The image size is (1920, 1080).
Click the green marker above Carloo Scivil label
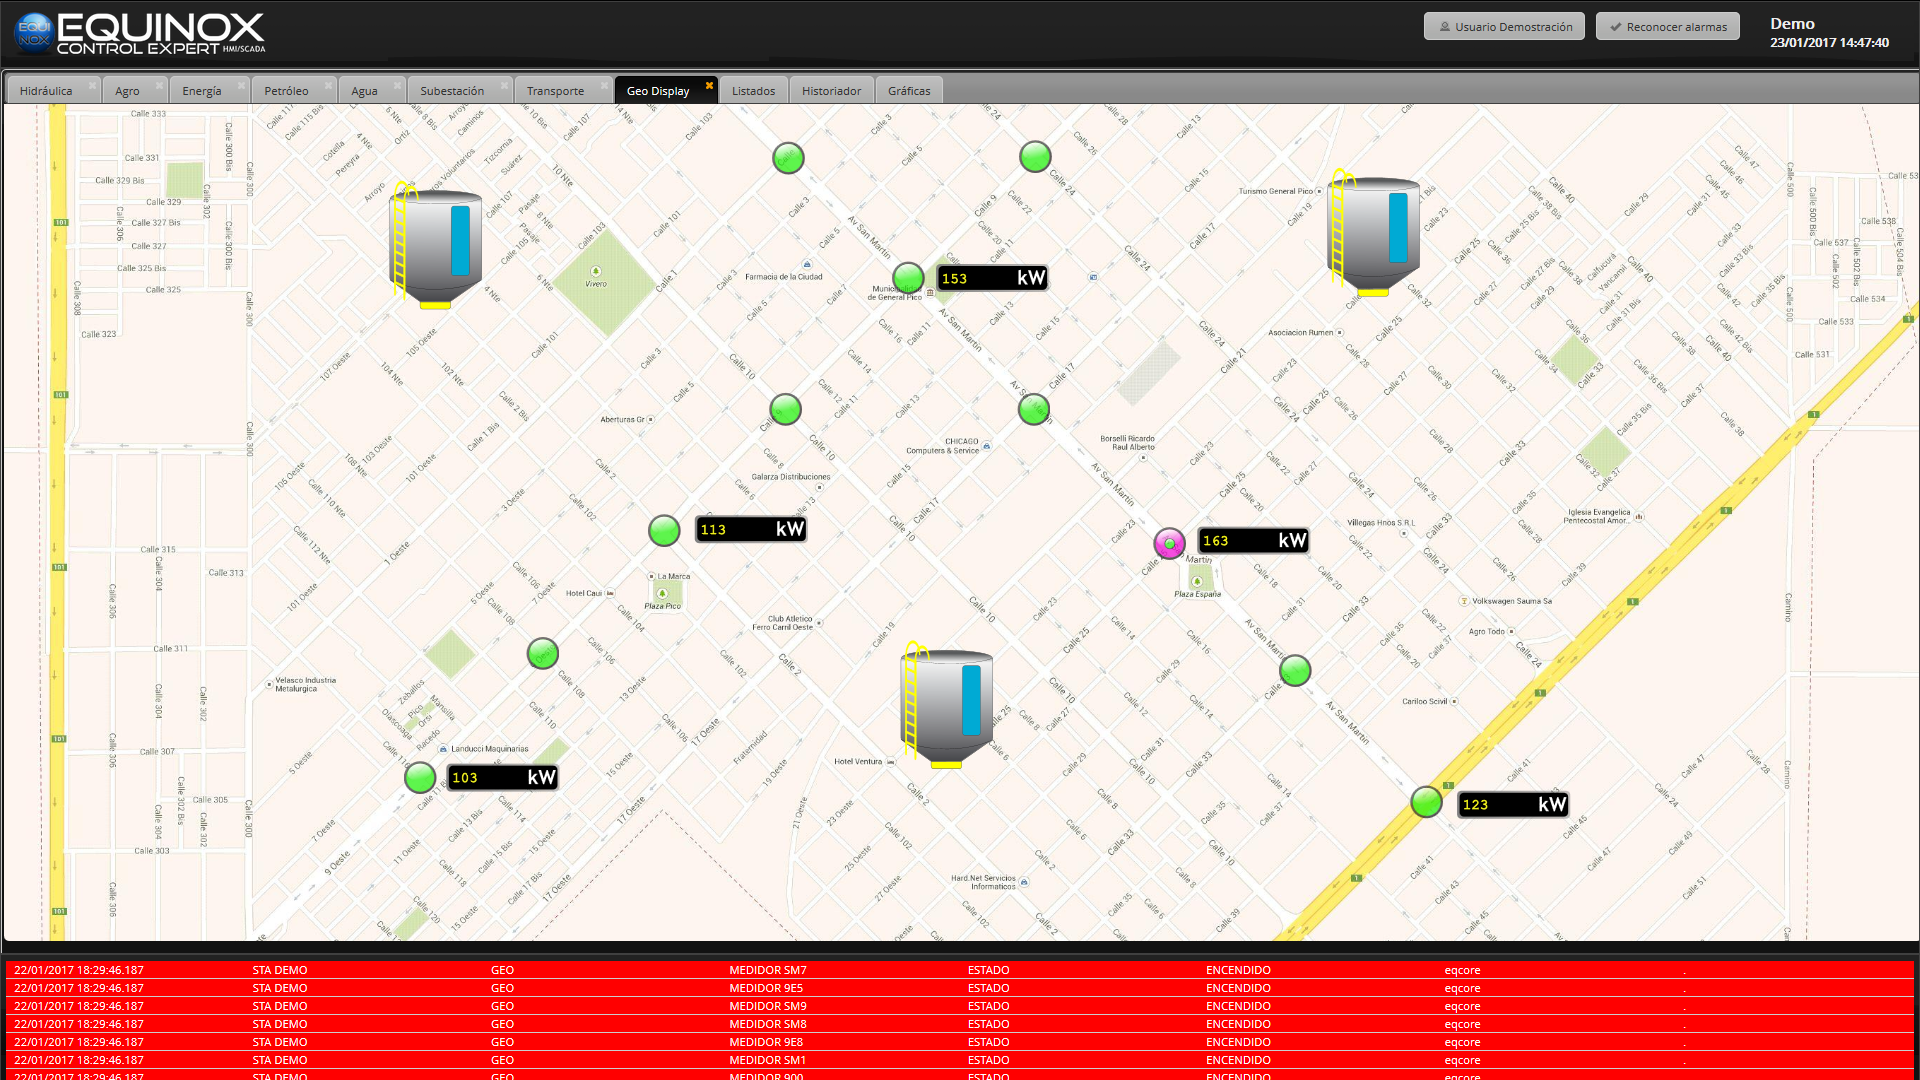coord(1295,670)
